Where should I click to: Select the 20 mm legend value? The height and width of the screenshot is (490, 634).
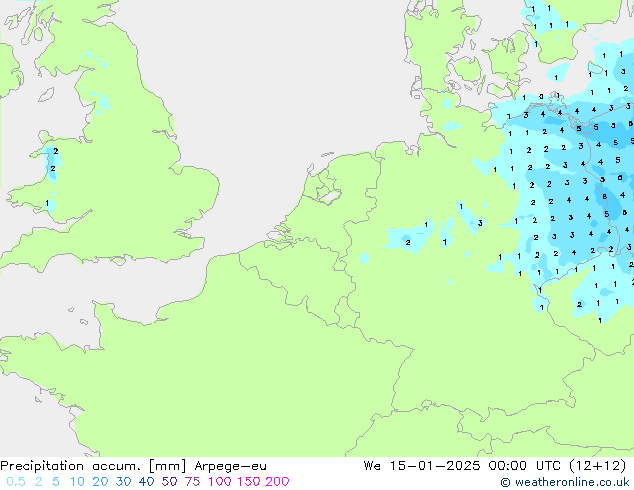coord(100,482)
